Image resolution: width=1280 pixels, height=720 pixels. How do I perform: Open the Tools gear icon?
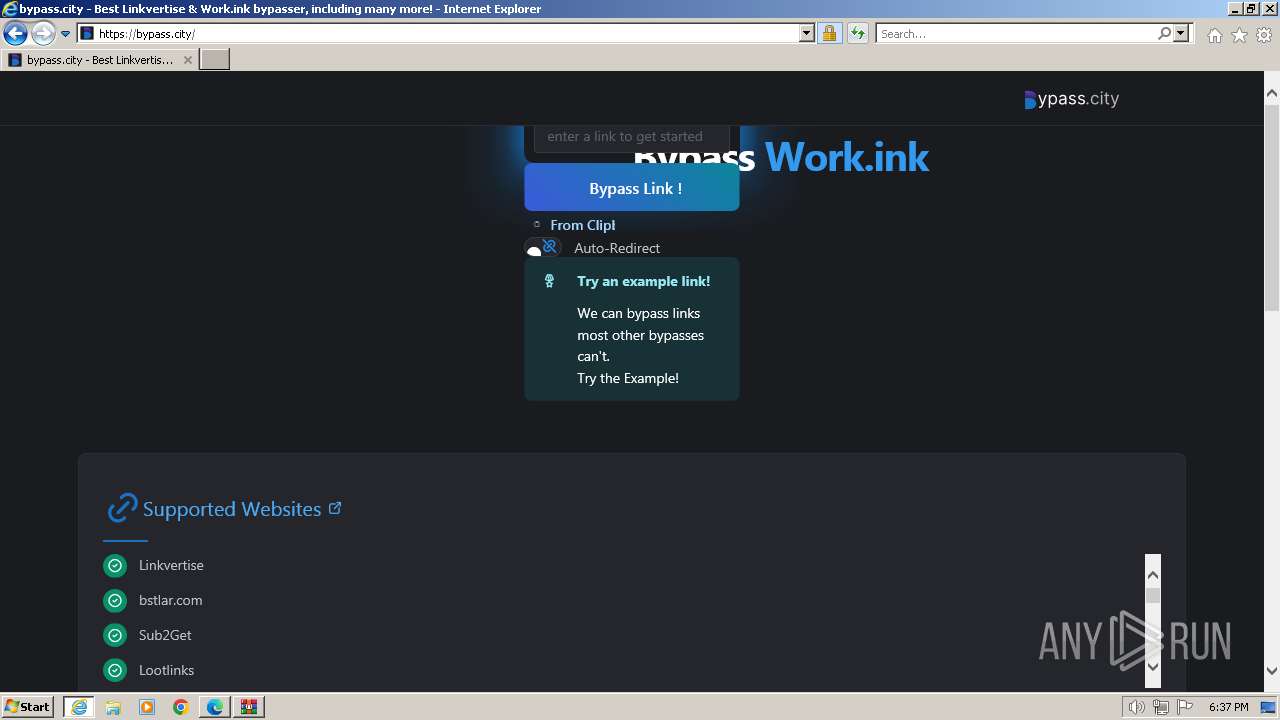tap(1264, 35)
